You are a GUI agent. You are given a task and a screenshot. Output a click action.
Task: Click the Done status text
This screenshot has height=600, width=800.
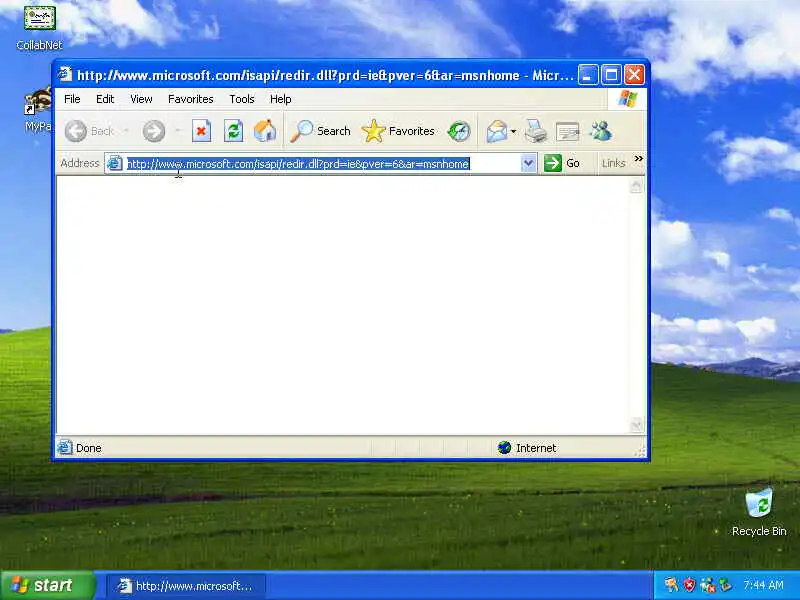(89, 448)
